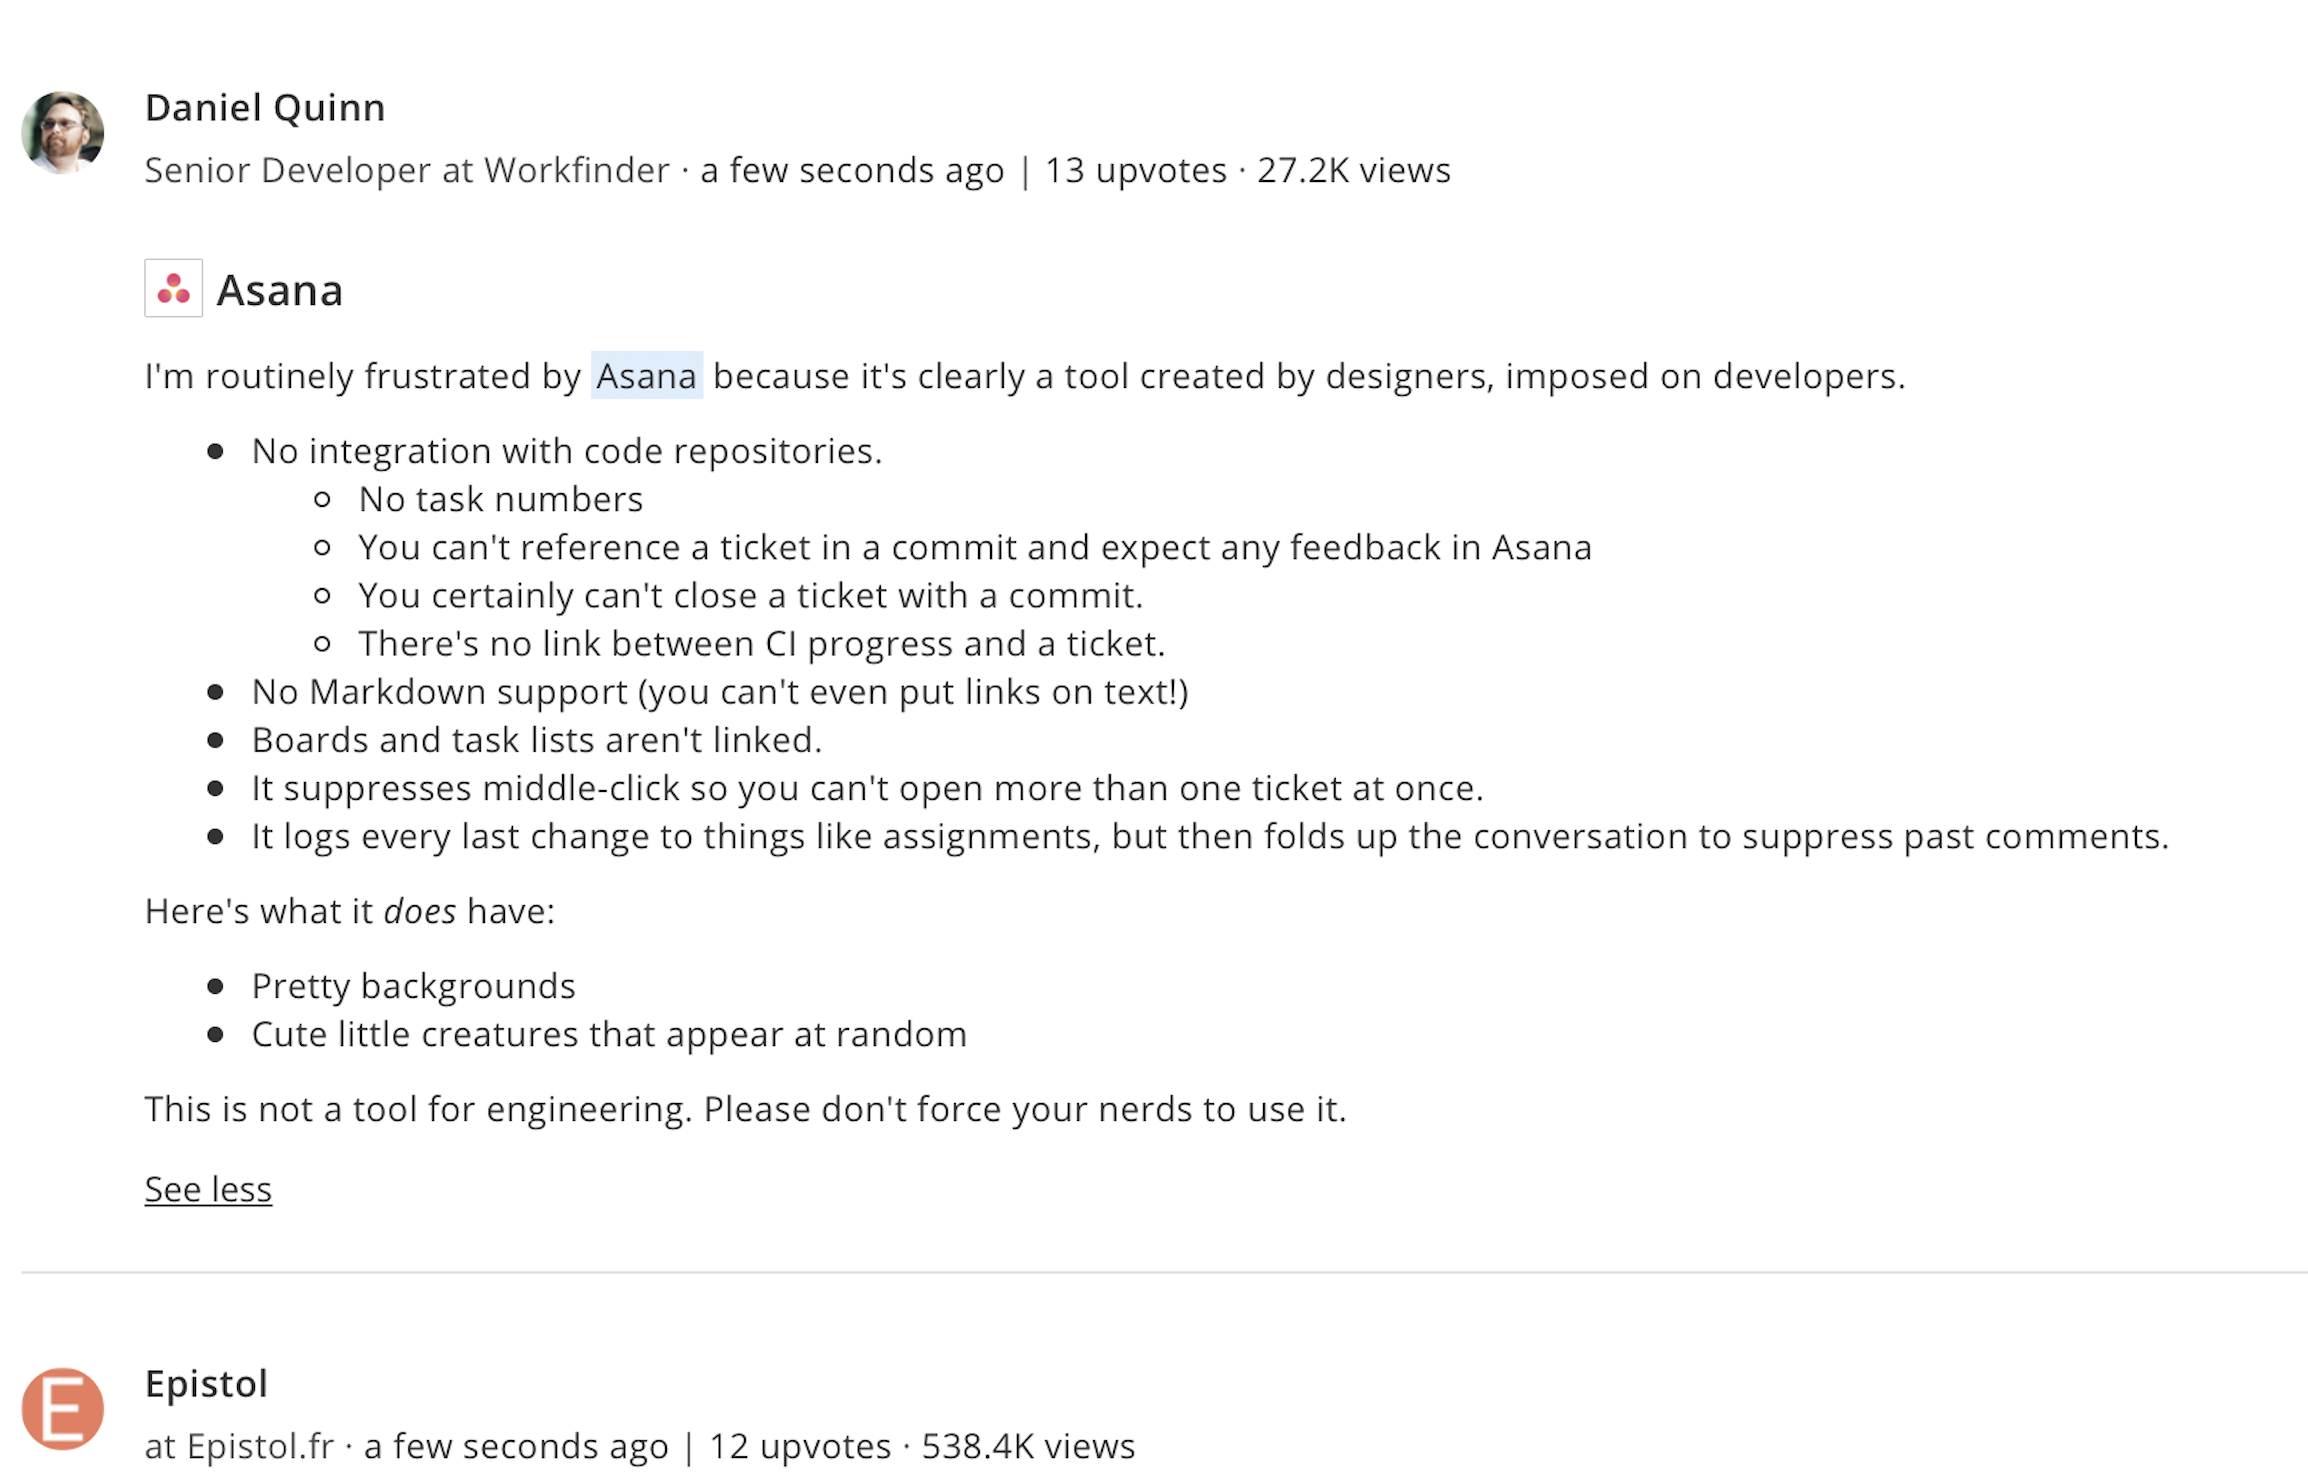Image resolution: width=2308 pixels, height=1482 pixels.
Task: Click Daniel's a few seconds ago timestamp
Action: pyautogui.click(x=852, y=170)
